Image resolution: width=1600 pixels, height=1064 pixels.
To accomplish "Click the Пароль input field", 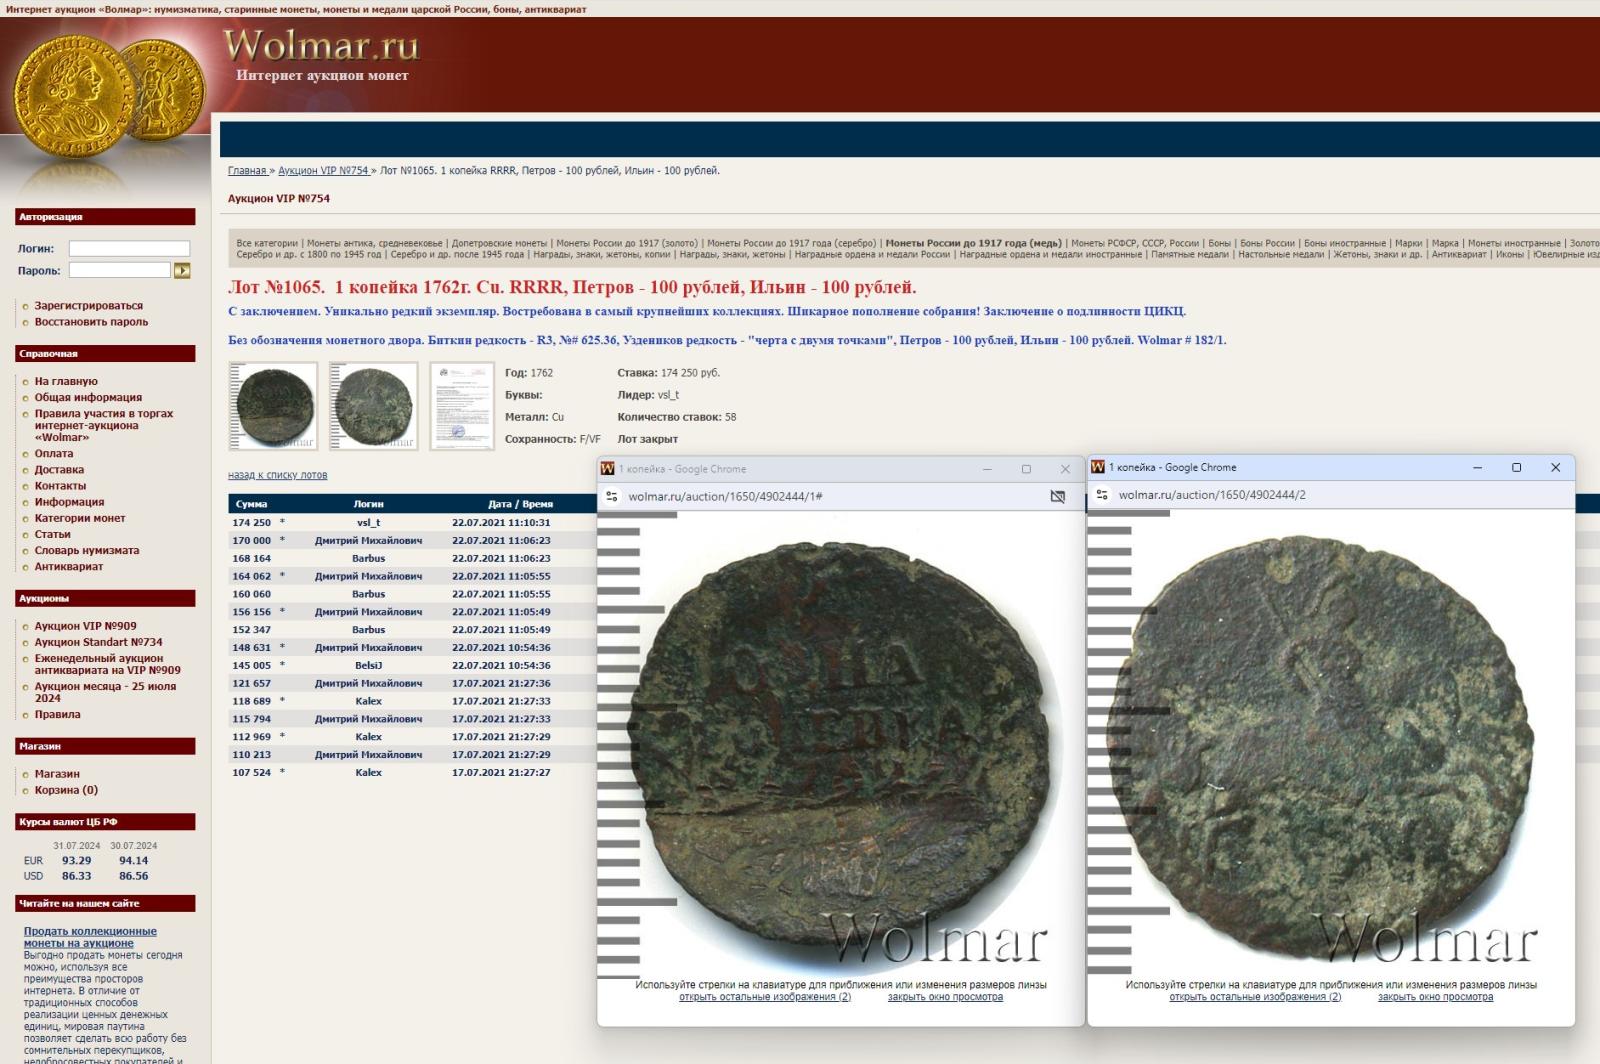I will 120,270.
